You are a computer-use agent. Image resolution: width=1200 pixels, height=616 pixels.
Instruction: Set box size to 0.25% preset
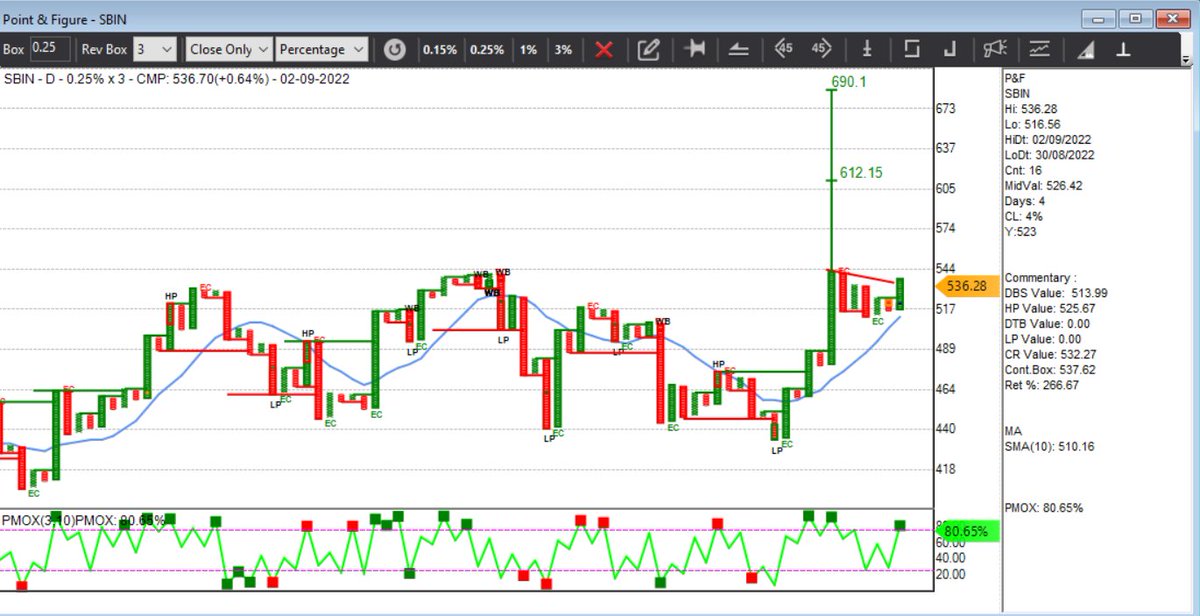[487, 49]
